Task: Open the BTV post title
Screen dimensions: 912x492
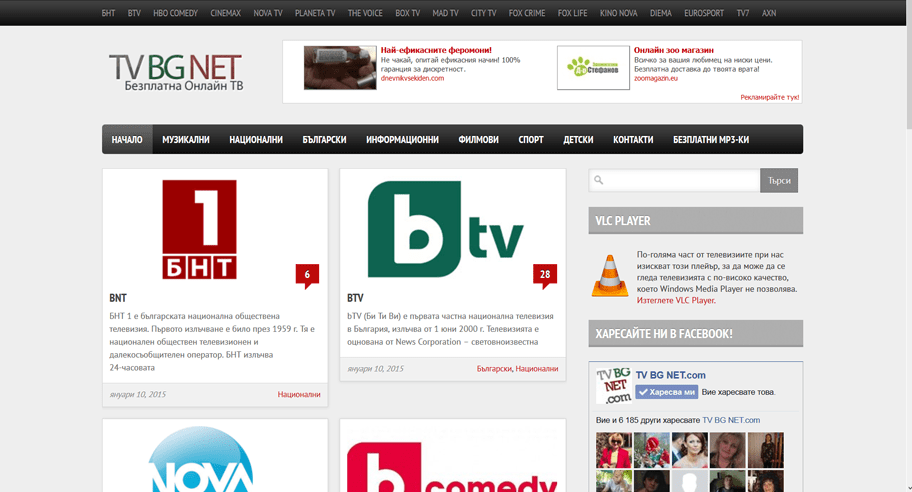Action: coord(355,298)
